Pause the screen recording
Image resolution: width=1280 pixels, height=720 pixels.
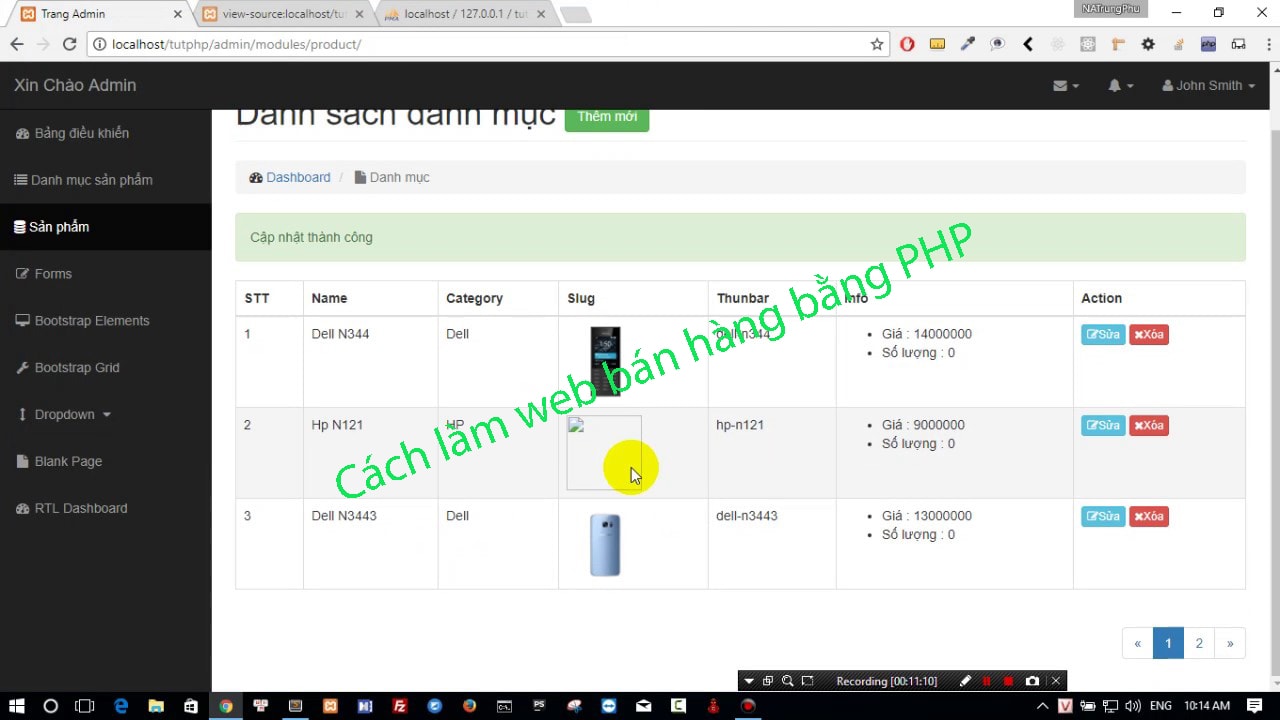[987, 681]
